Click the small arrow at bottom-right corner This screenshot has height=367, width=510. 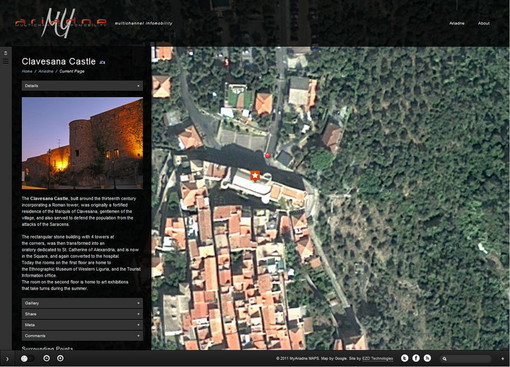click(x=503, y=359)
